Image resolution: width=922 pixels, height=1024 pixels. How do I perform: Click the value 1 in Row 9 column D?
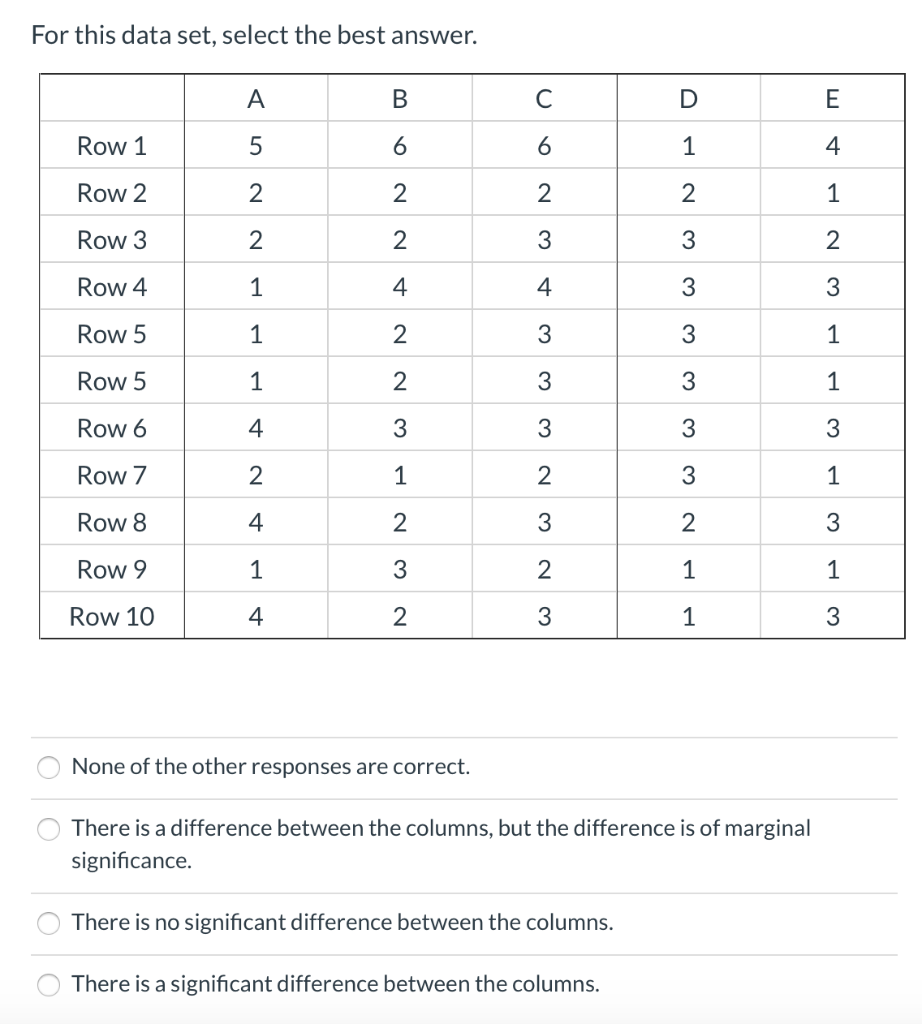tap(687, 569)
